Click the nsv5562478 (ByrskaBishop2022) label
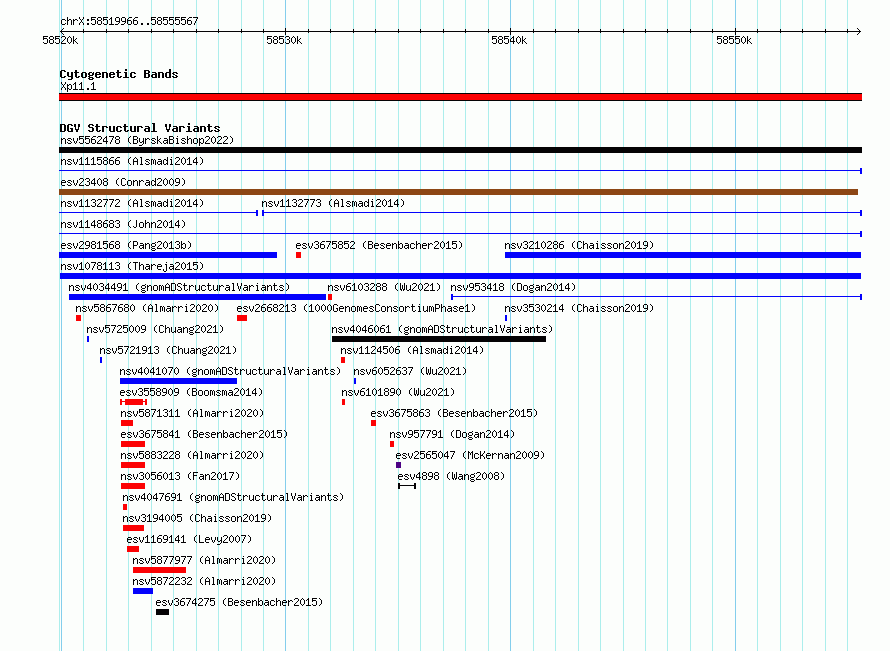 [147, 140]
